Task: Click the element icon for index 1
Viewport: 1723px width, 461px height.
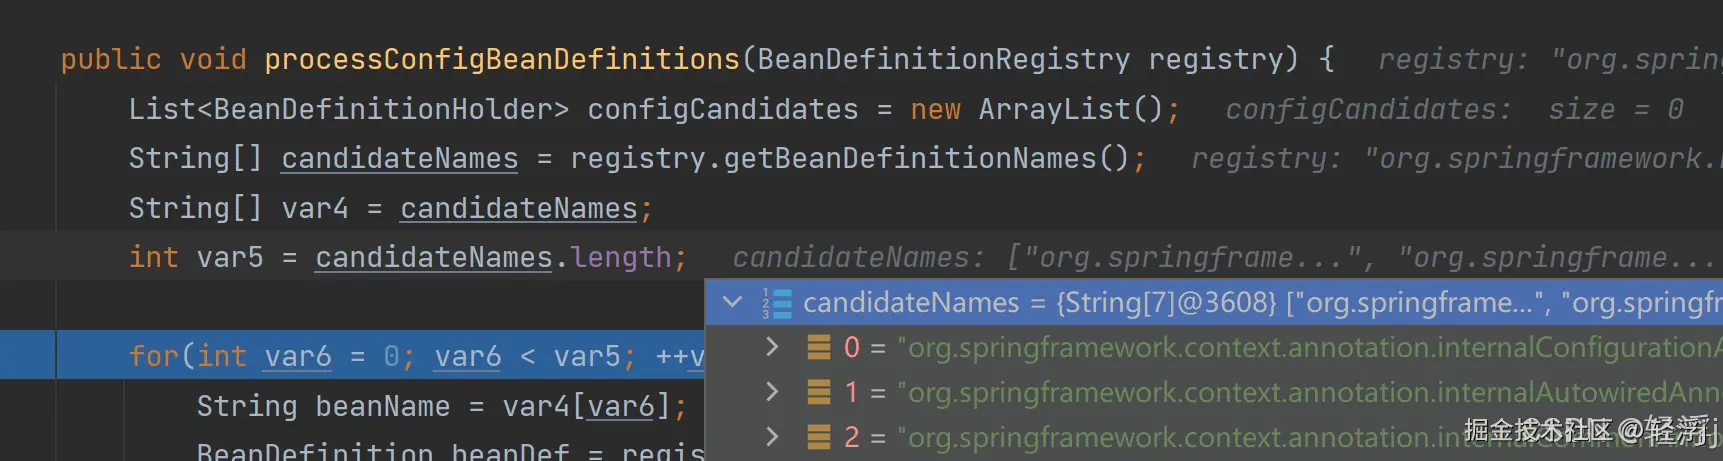Action: tap(819, 392)
